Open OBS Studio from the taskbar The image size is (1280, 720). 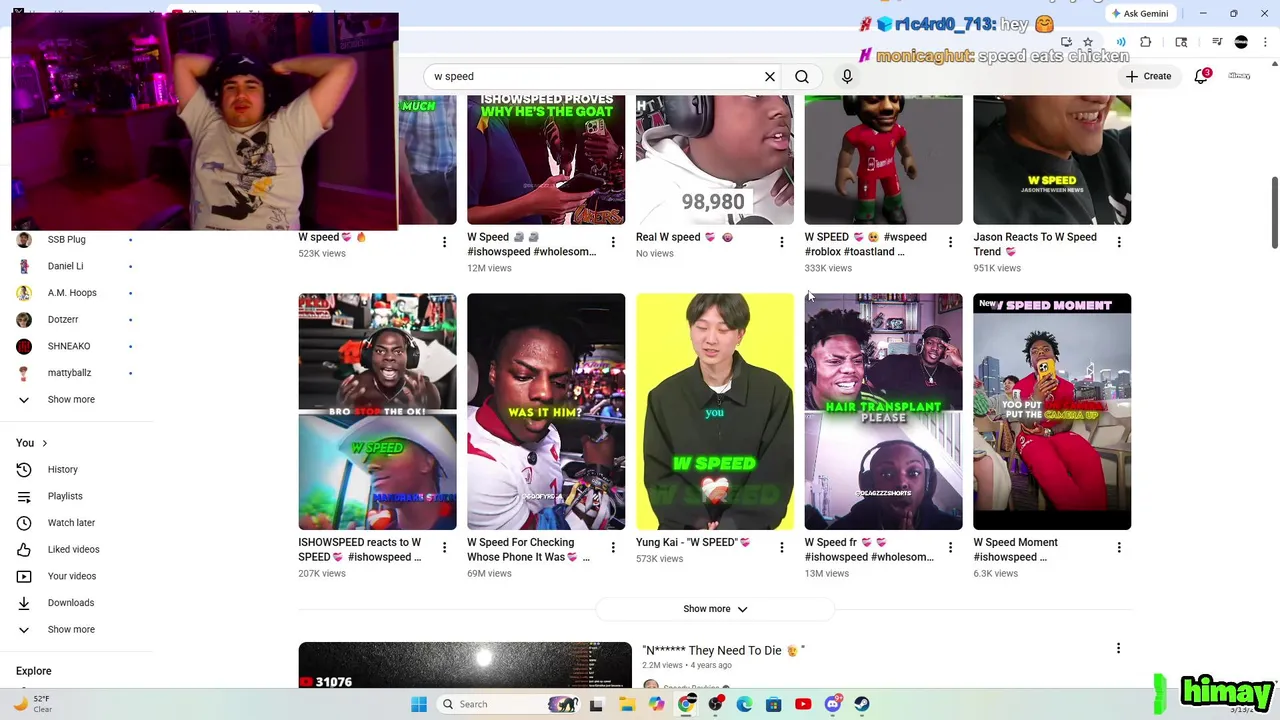(715, 704)
